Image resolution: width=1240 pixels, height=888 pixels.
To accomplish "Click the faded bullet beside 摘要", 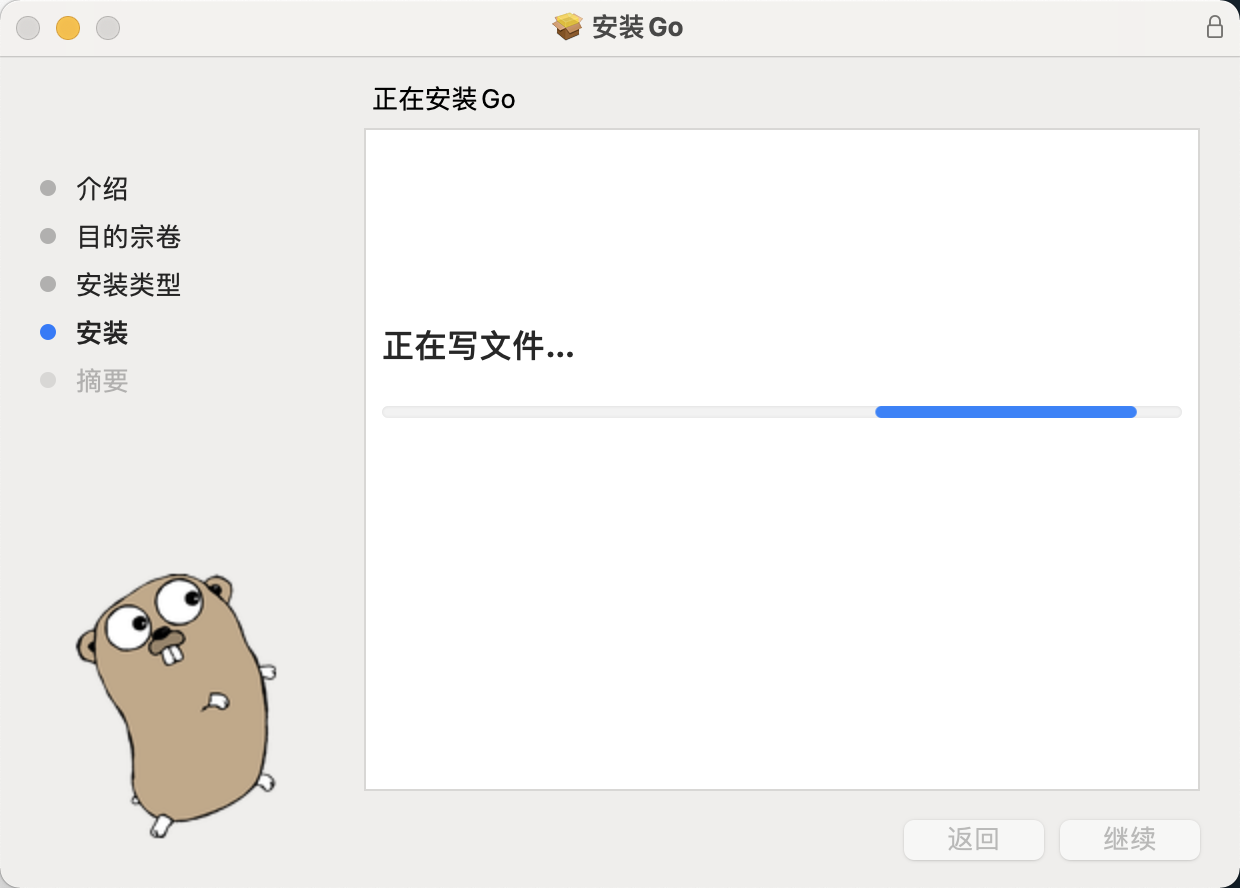I will pyautogui.click(x=48, y=380).
